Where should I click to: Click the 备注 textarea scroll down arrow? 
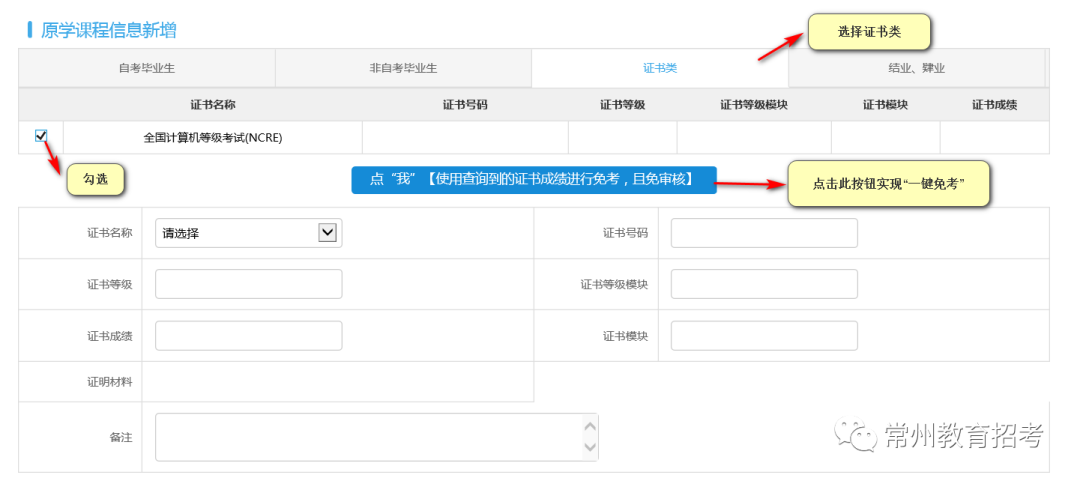coord(590,448)
